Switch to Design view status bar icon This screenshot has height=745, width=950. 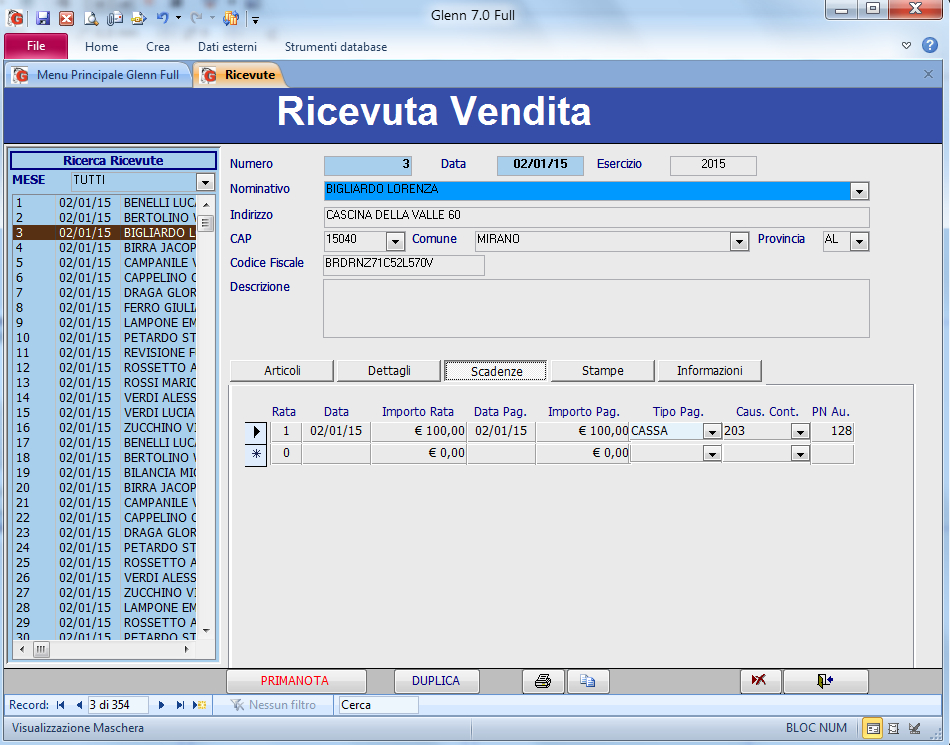(914, 728)
